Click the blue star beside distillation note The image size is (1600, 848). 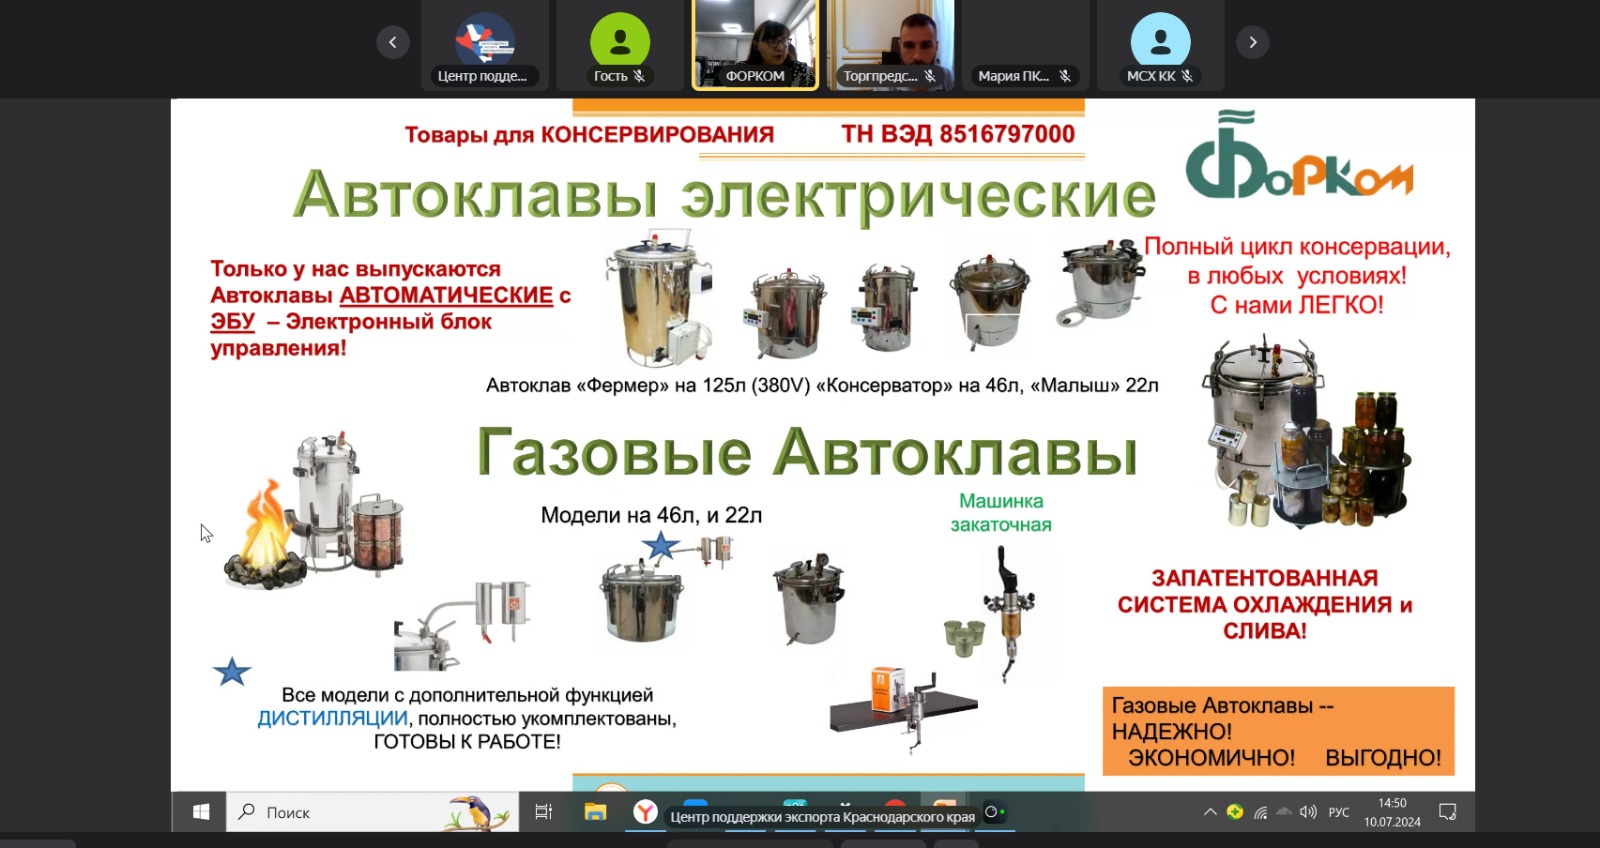tap(232, 671)
